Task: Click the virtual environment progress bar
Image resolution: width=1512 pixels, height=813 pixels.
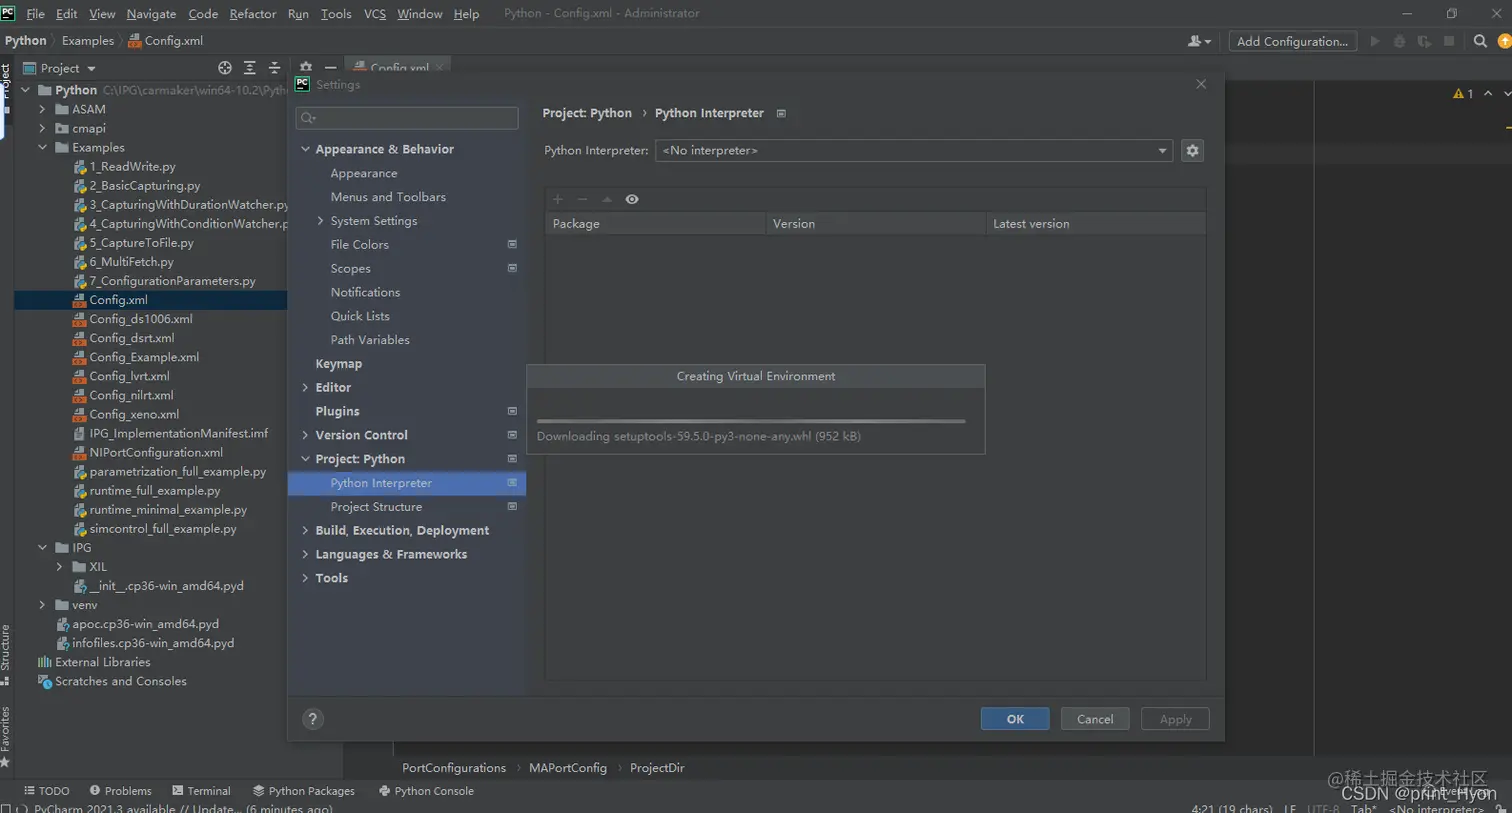Action: (751, 421)
